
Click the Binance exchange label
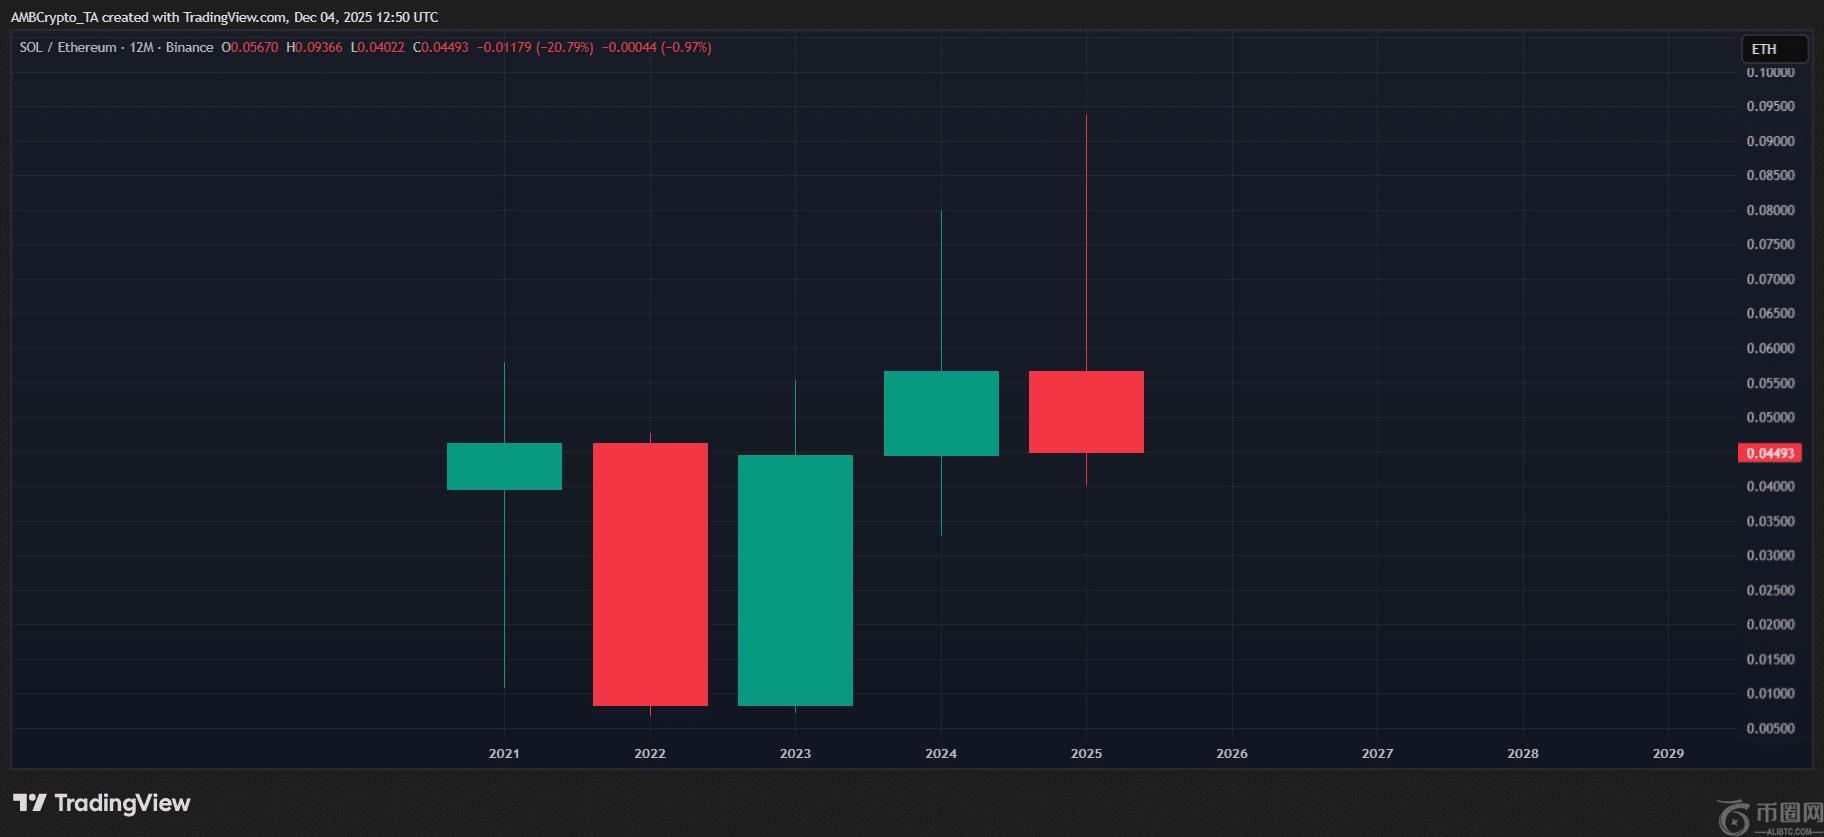tap(189, 47)
